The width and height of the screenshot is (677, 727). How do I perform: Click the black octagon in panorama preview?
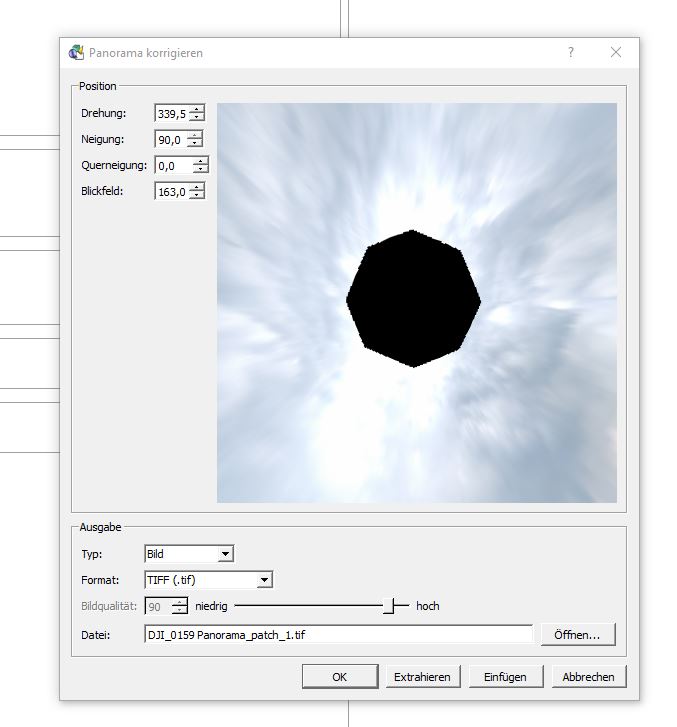[x=413, y=299]
